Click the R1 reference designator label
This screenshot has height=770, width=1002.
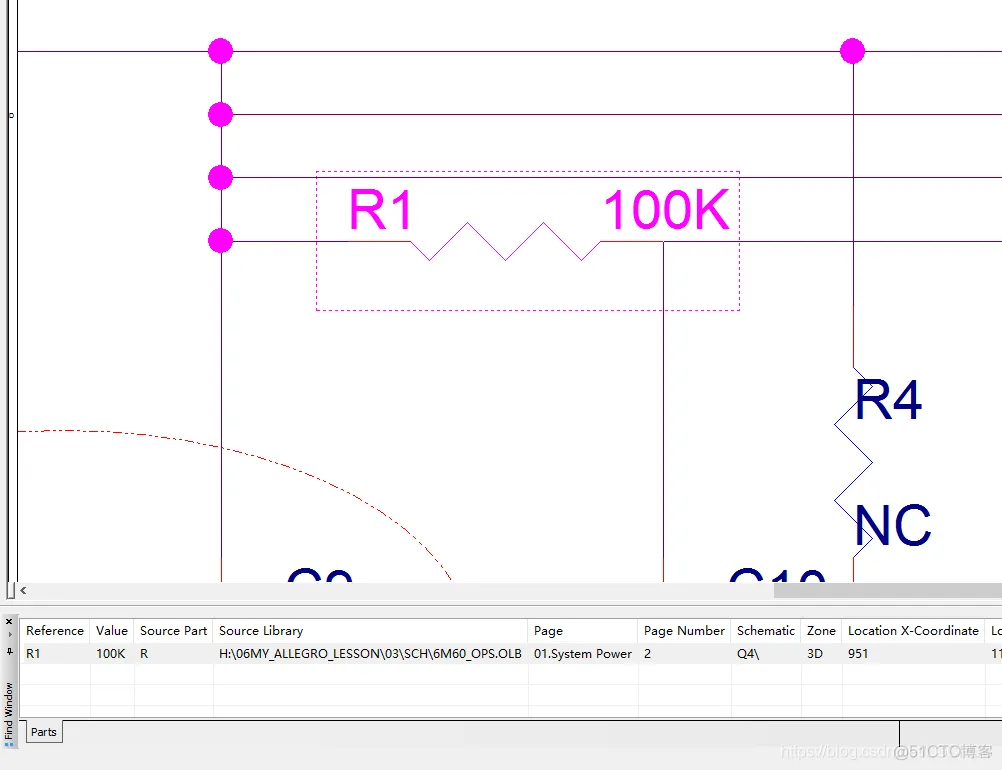[381, 210]
